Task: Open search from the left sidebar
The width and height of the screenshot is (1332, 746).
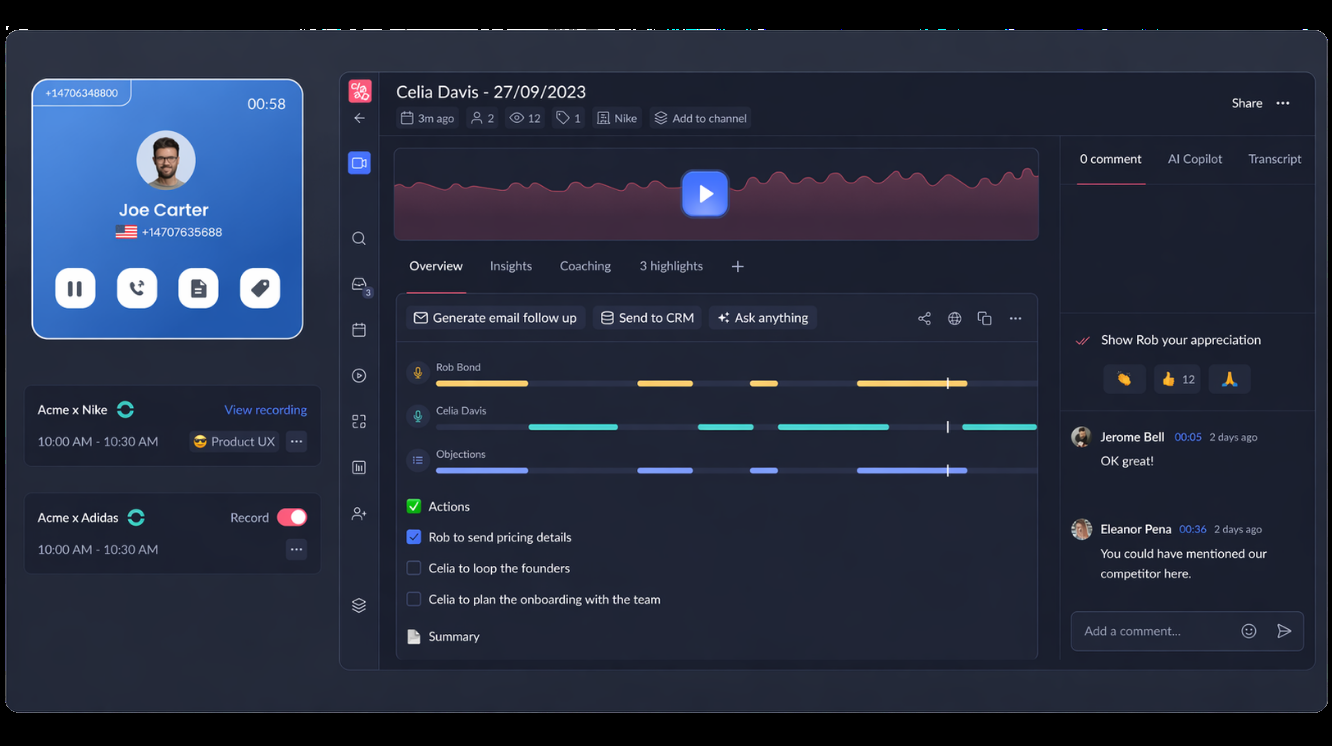Action: [359, 238]
